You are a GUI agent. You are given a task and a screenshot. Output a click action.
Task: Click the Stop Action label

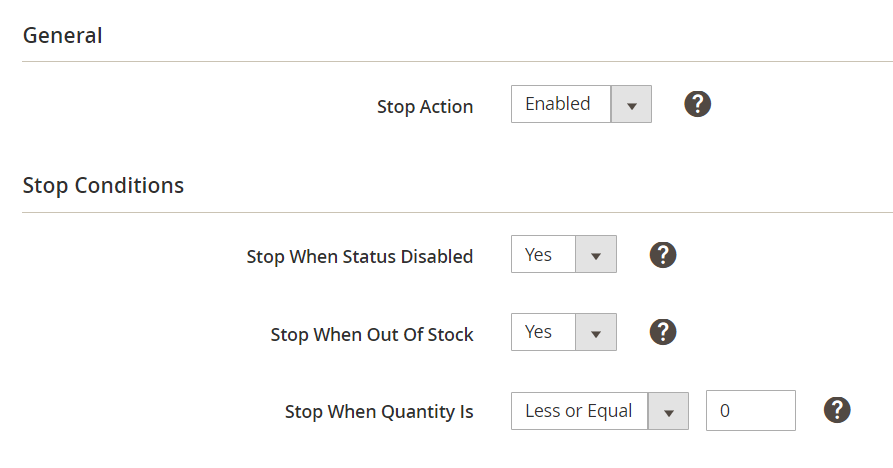point(425,106)
